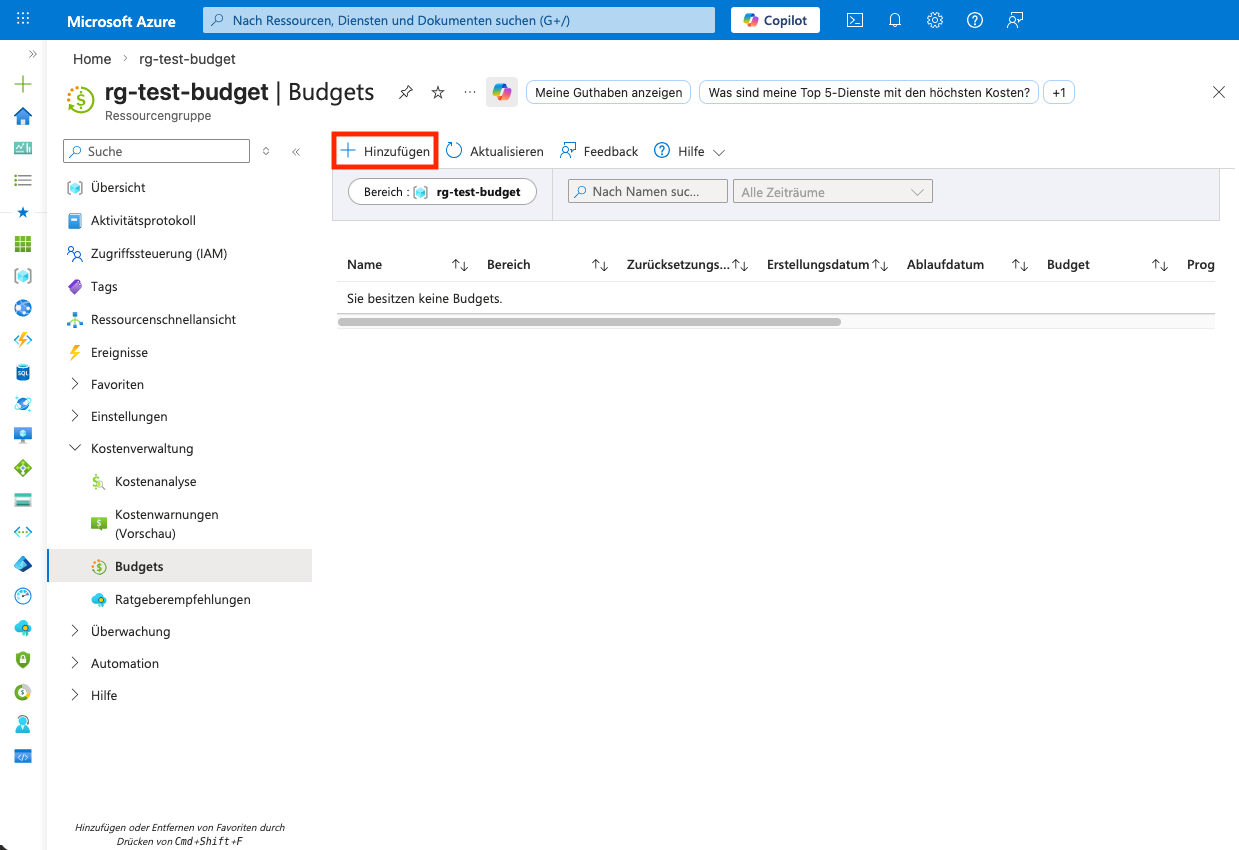Open the portal settings gear icon
1239x850 pixels.
(x=935, y=20)
